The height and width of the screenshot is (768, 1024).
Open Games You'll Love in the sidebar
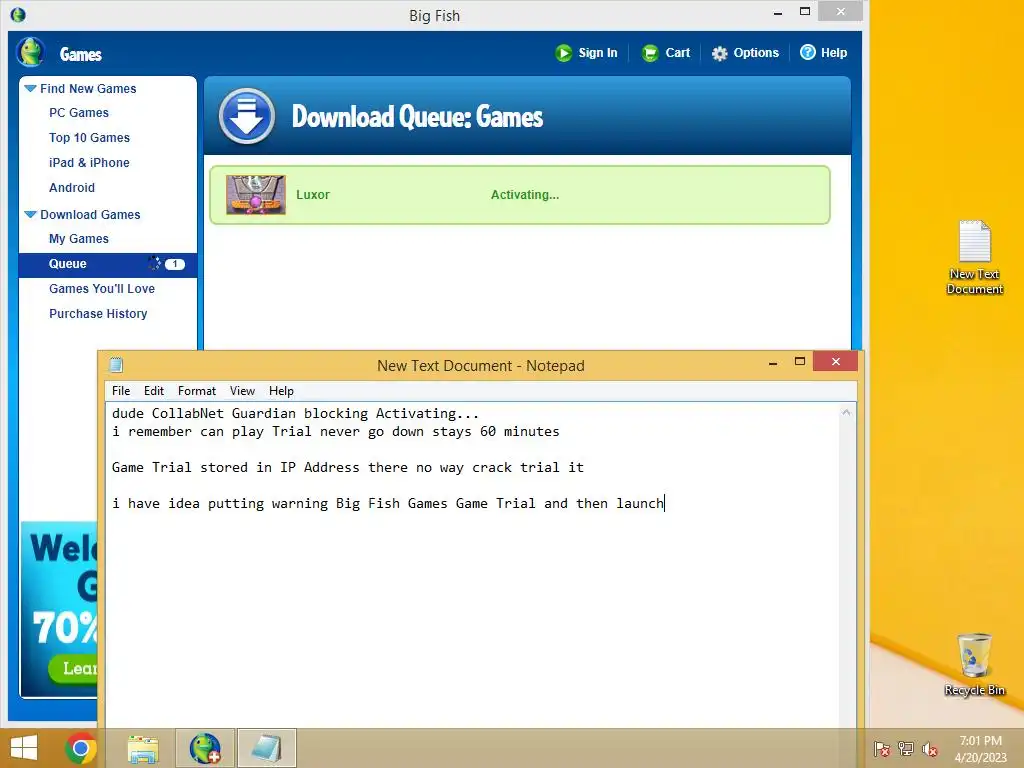(102, 289)
